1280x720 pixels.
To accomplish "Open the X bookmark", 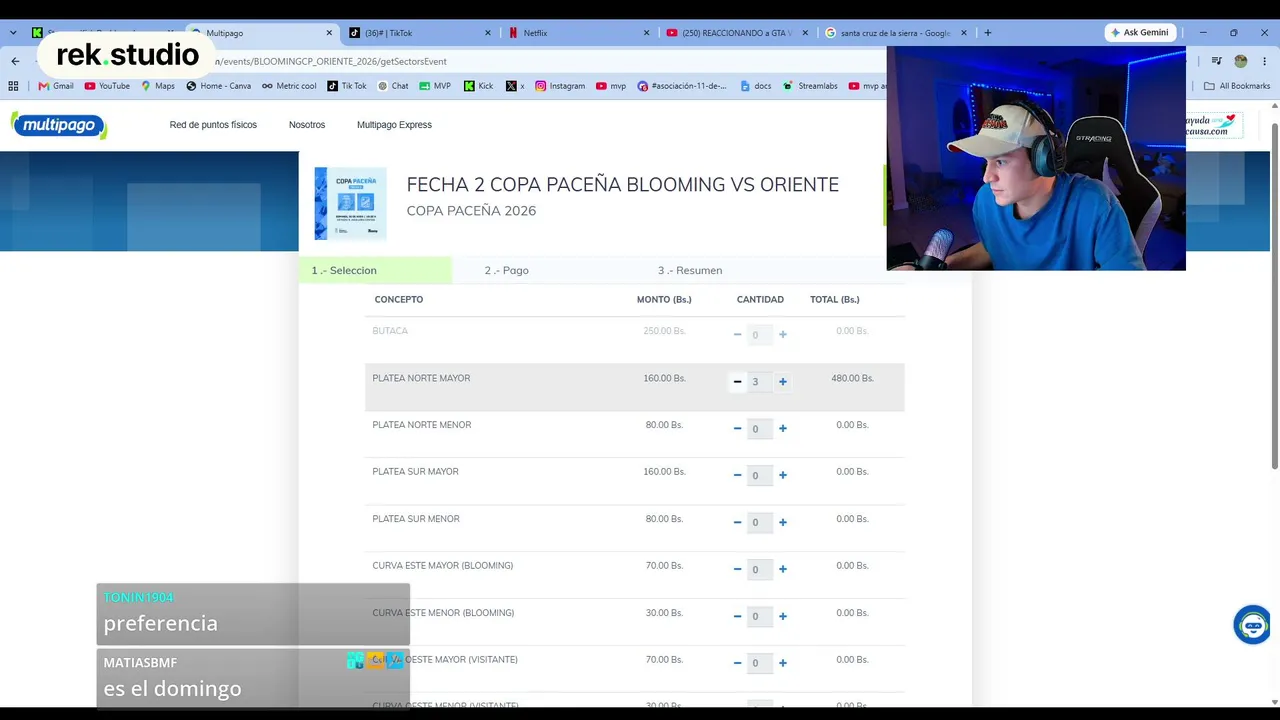I will [x=516, y=86].
